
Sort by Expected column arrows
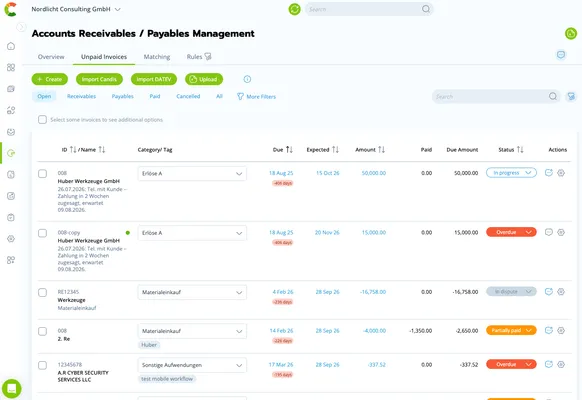(x=335, y=150)
